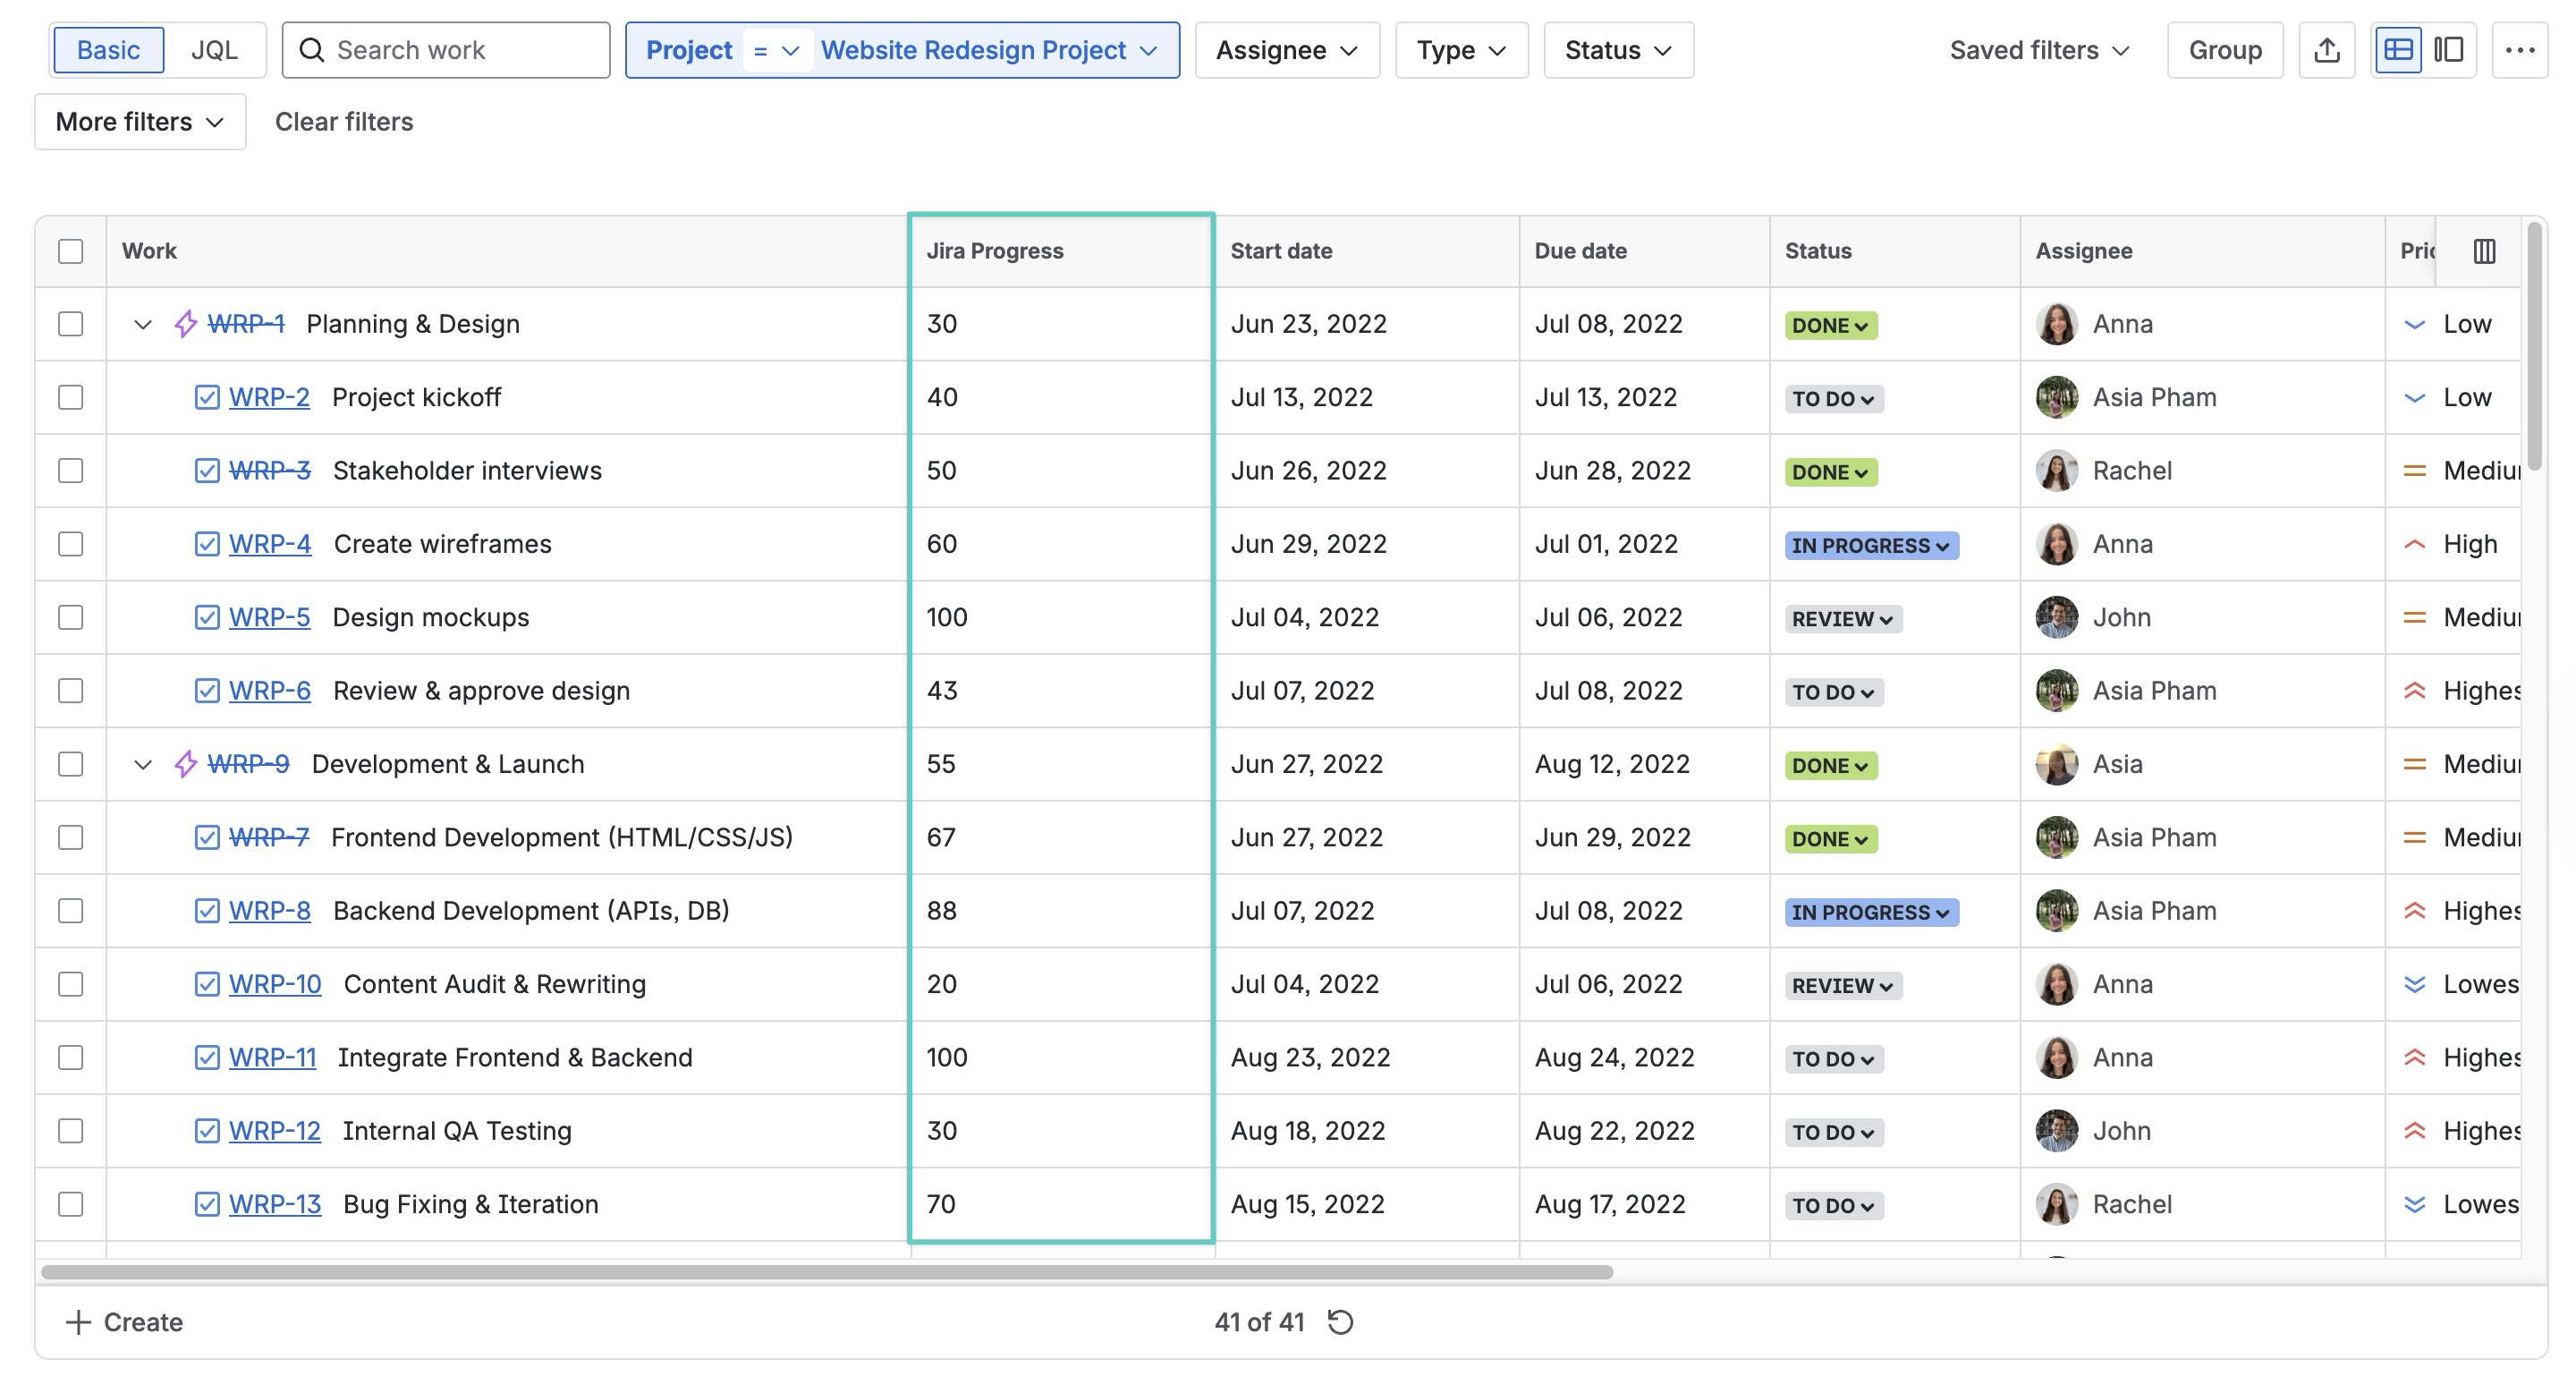2576x1376 pixels.
Task: Collapse the WRP-1 Planning & Design group
Action: (x=143, y=325)
